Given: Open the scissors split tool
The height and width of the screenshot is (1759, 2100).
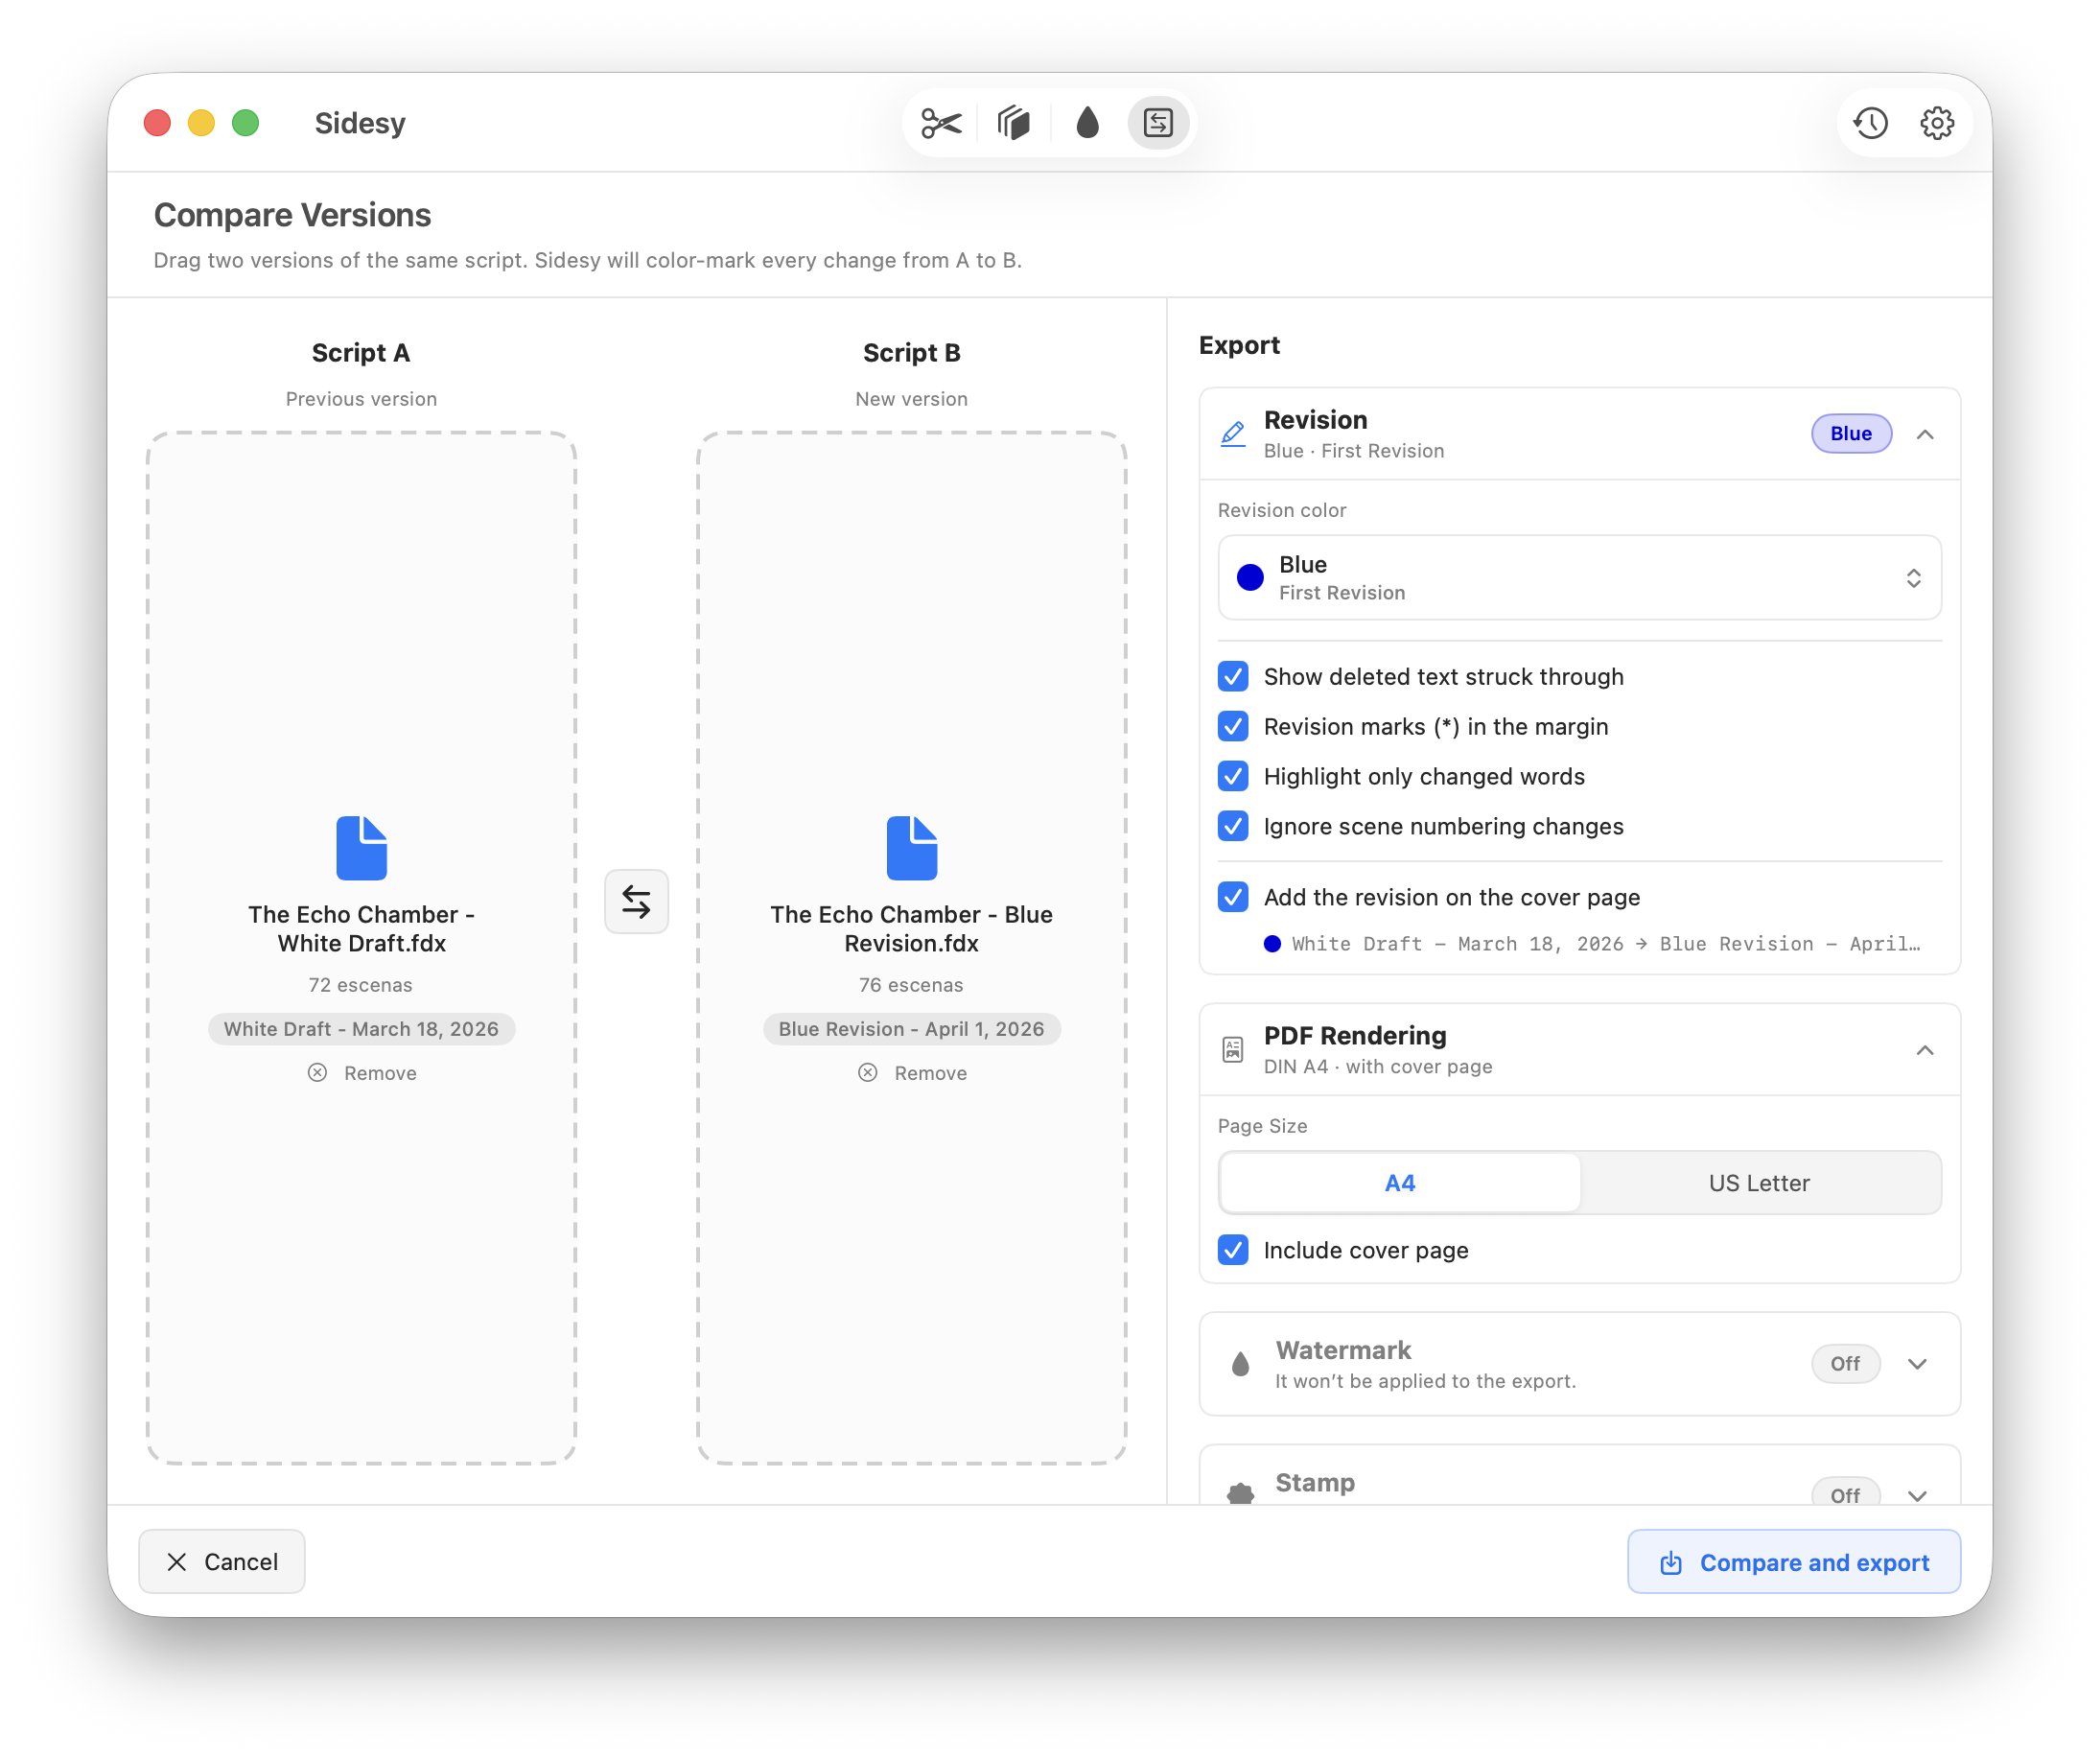Looking at the screenshot, I should 941,123.
